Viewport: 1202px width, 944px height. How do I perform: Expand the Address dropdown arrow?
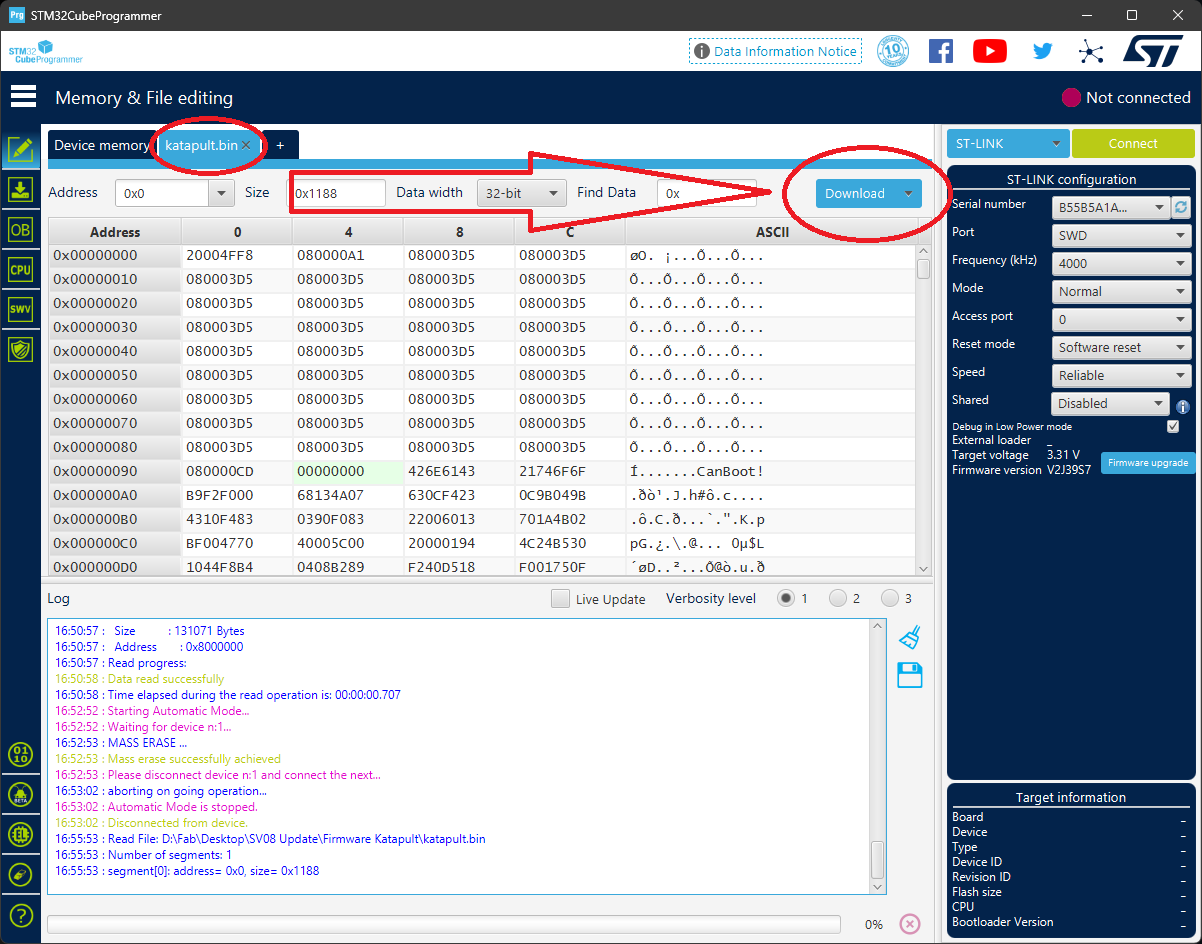click(x=221, y=193)
